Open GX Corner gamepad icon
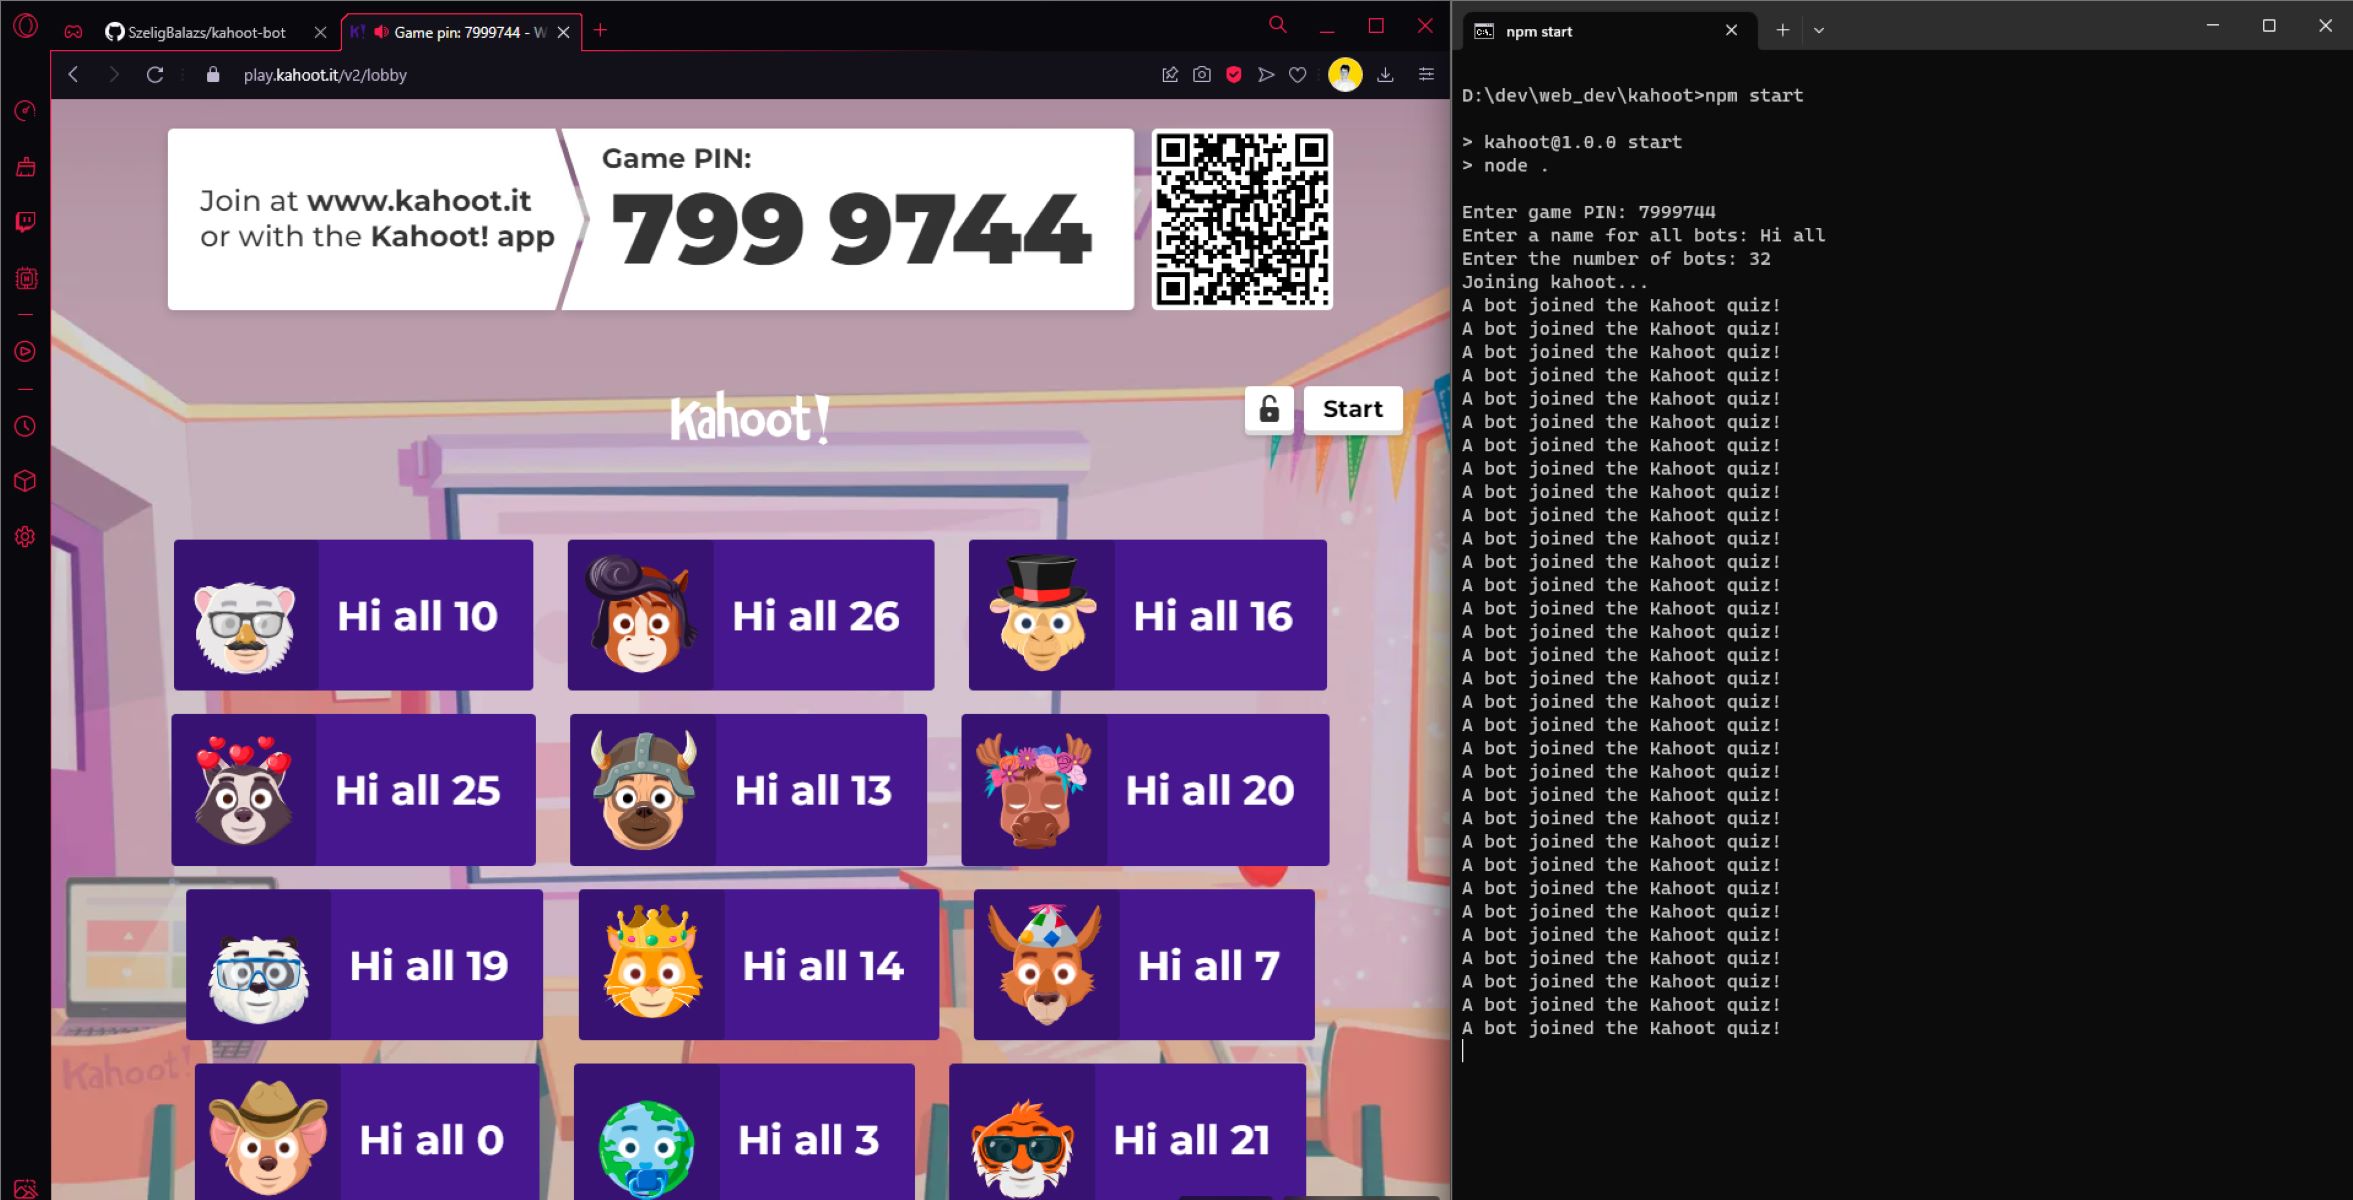2353x1200 pixels. 74,31
